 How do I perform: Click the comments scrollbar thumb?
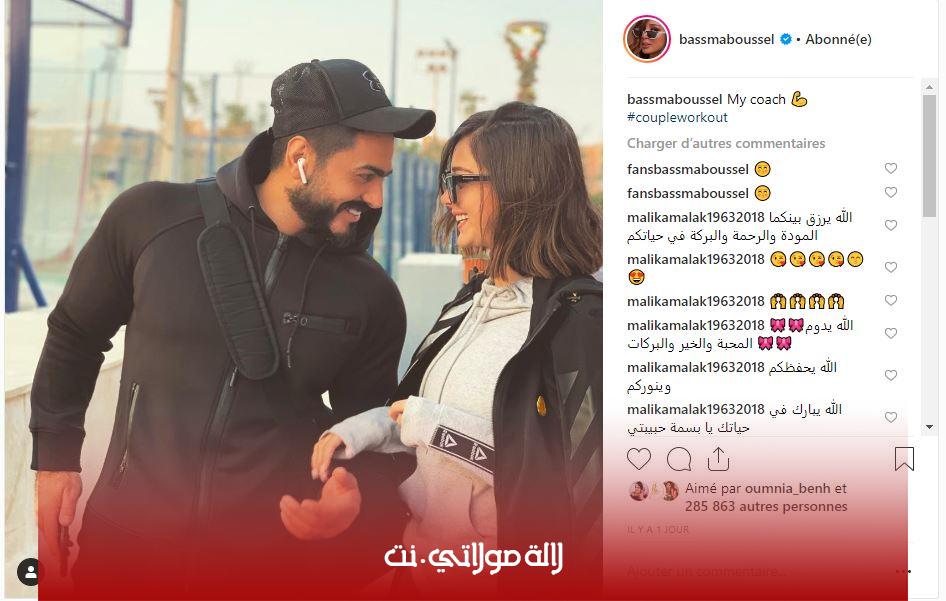click(x=929, y=156)
